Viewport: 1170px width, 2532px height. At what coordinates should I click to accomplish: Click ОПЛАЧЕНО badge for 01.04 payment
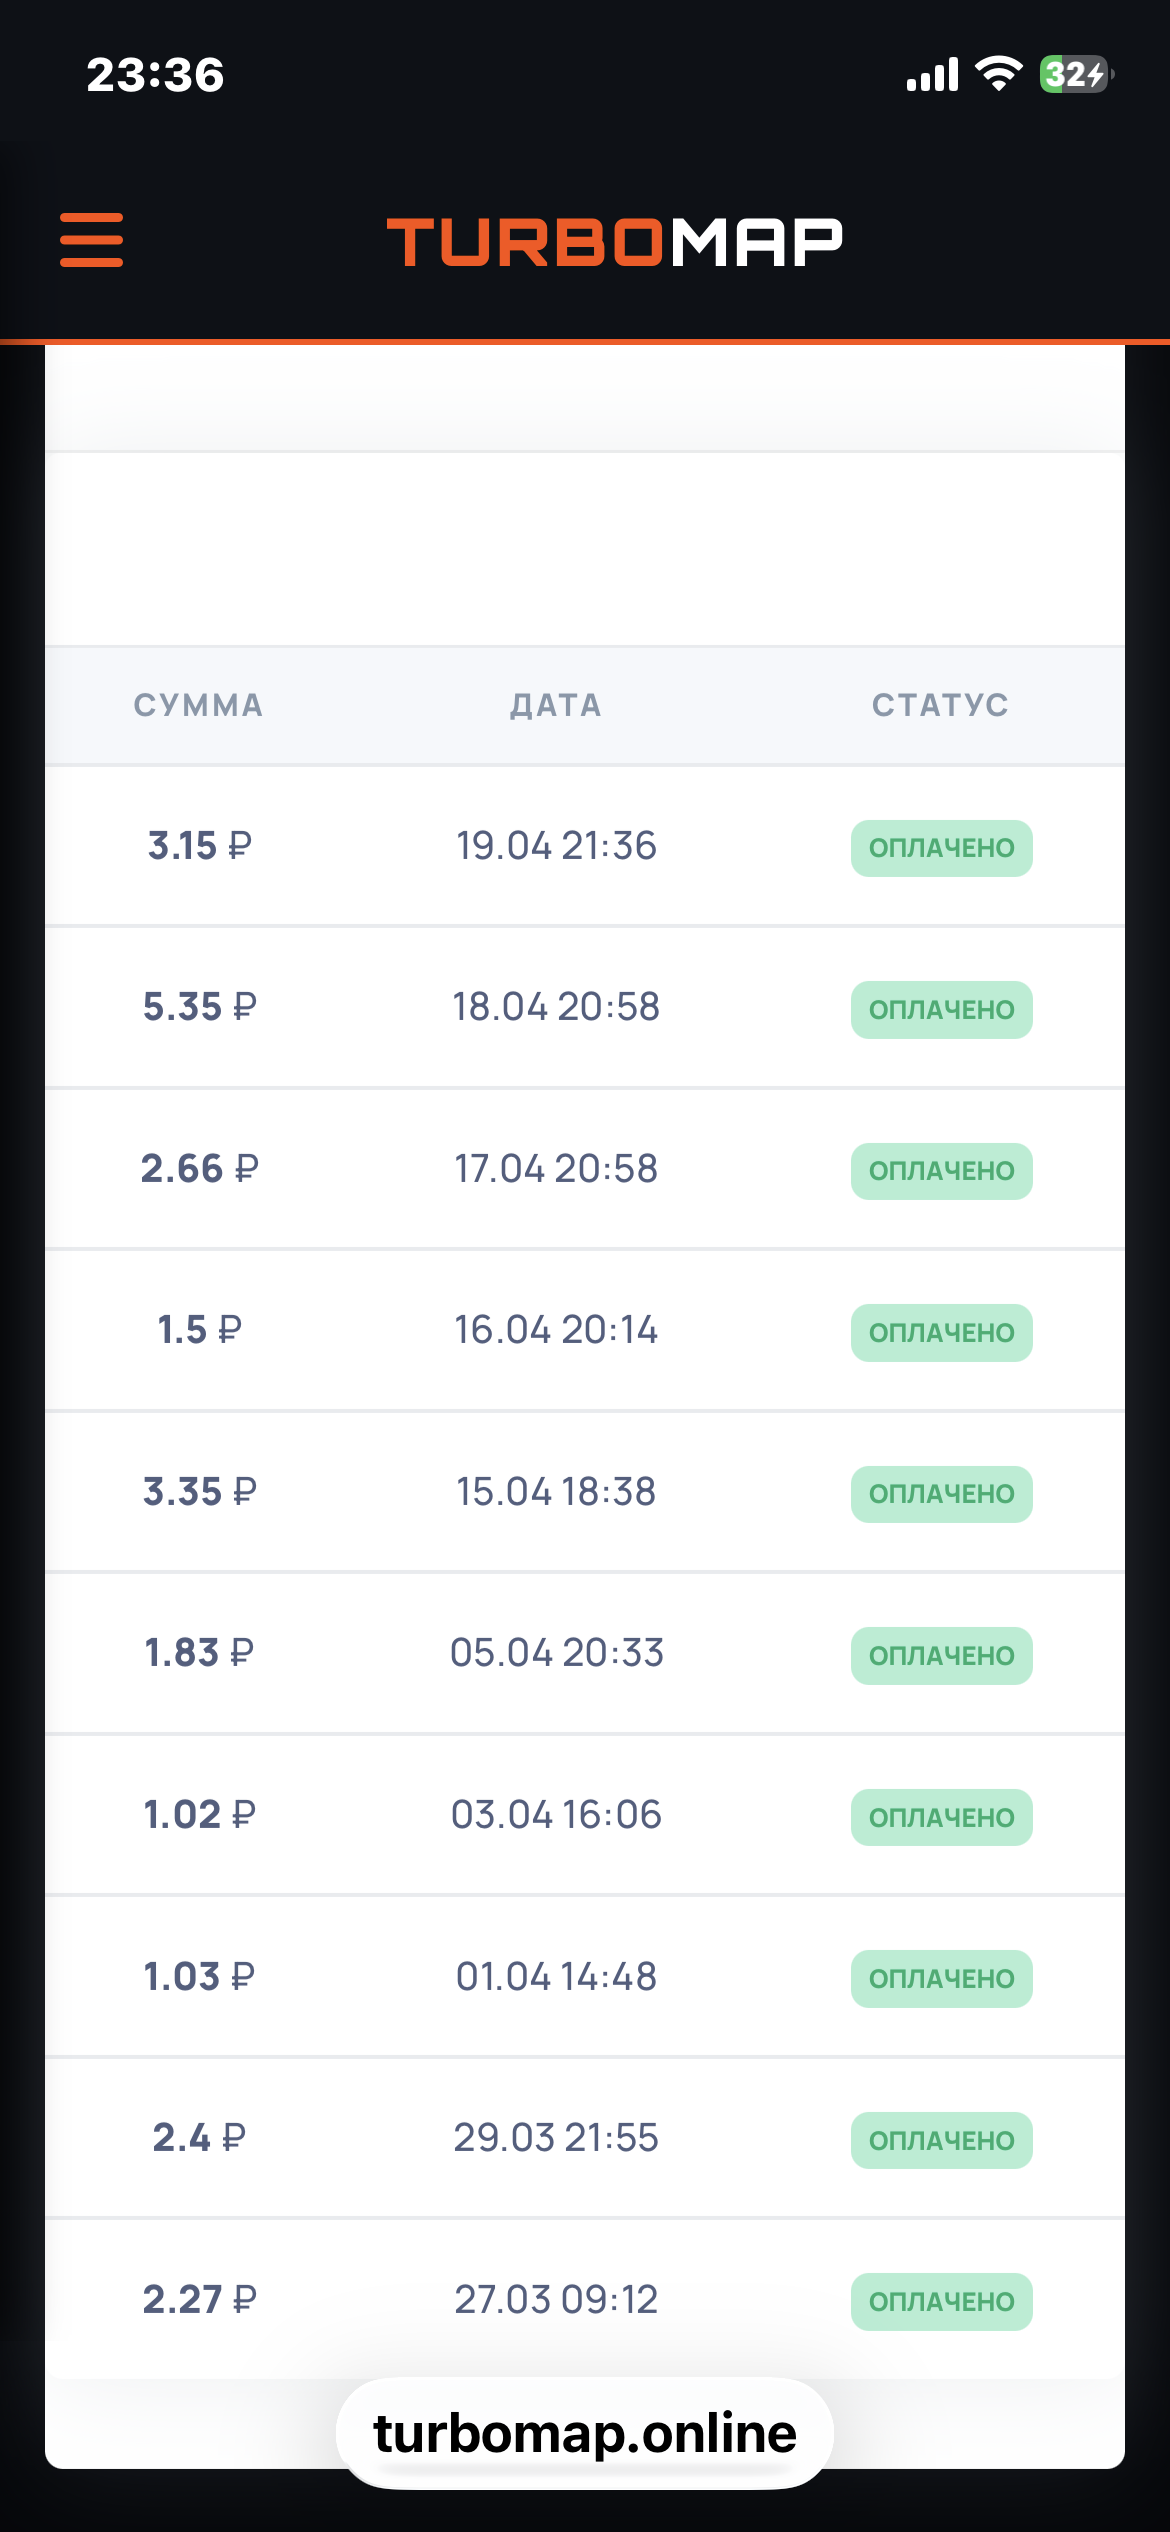click(941, 1978)
